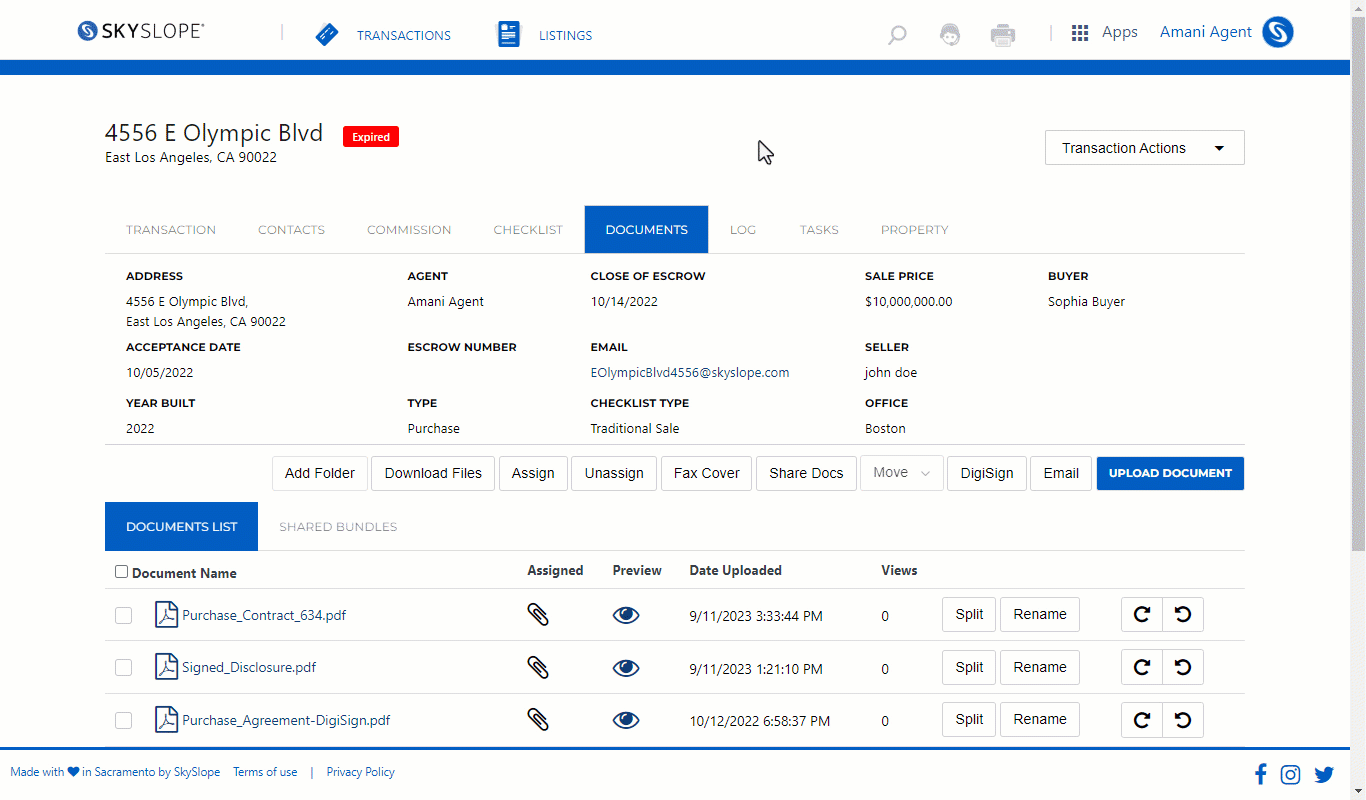Click the printer icon in header
The width and height of the screenshot is (1366, 800).
tap(1003, 35)
